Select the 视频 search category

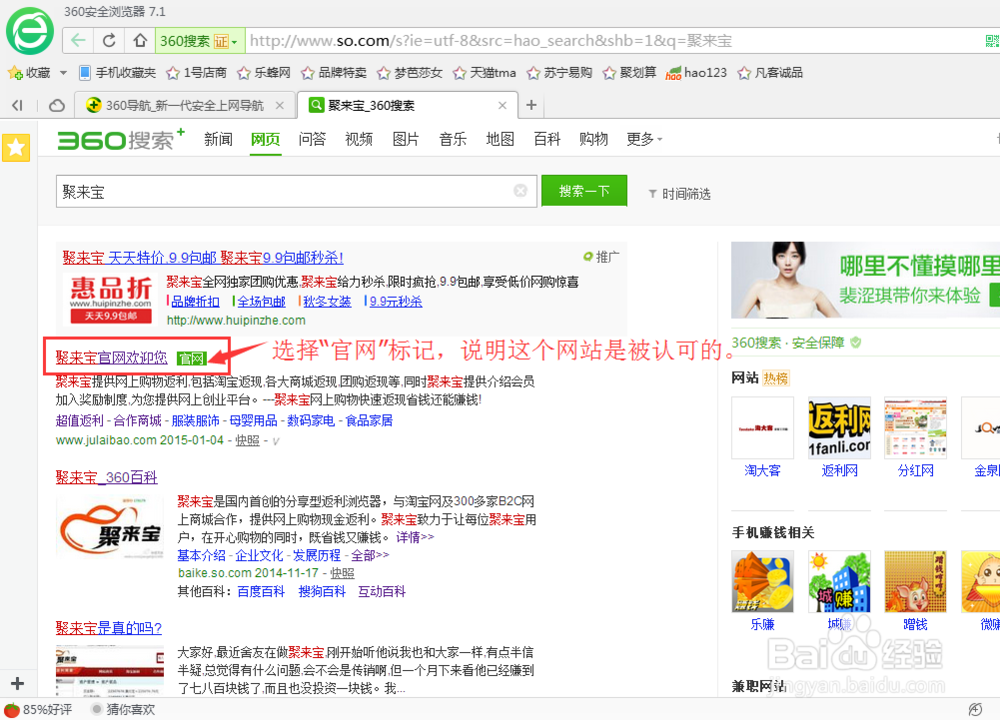click(358, 140)
